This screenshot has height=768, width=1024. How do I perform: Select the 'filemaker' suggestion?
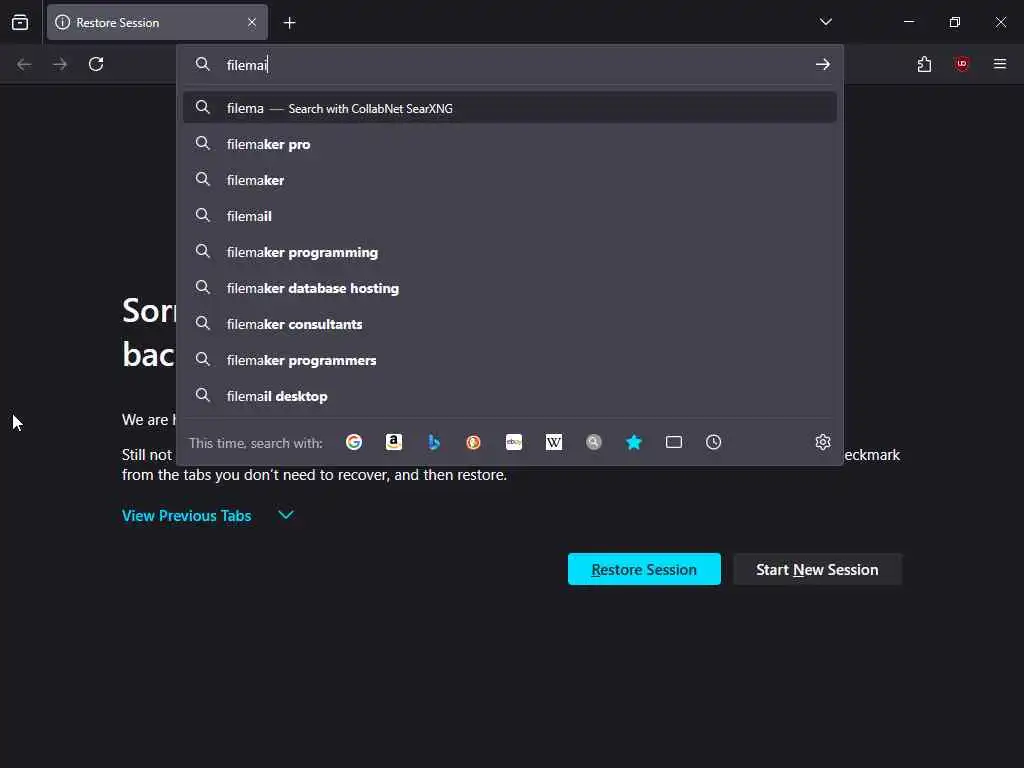(x=509, y=180)
